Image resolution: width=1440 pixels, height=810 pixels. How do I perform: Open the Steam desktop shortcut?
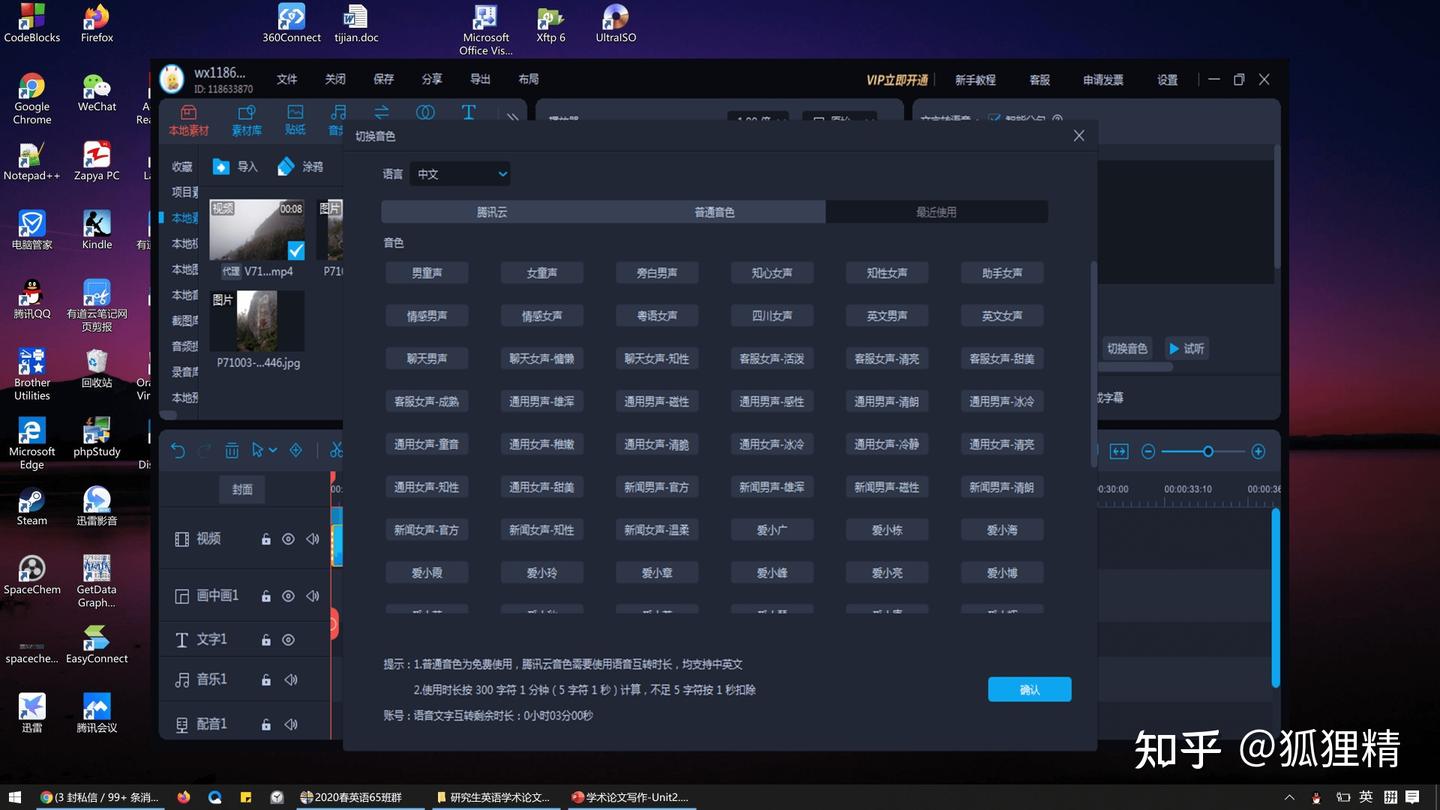[x=32, y=506]
